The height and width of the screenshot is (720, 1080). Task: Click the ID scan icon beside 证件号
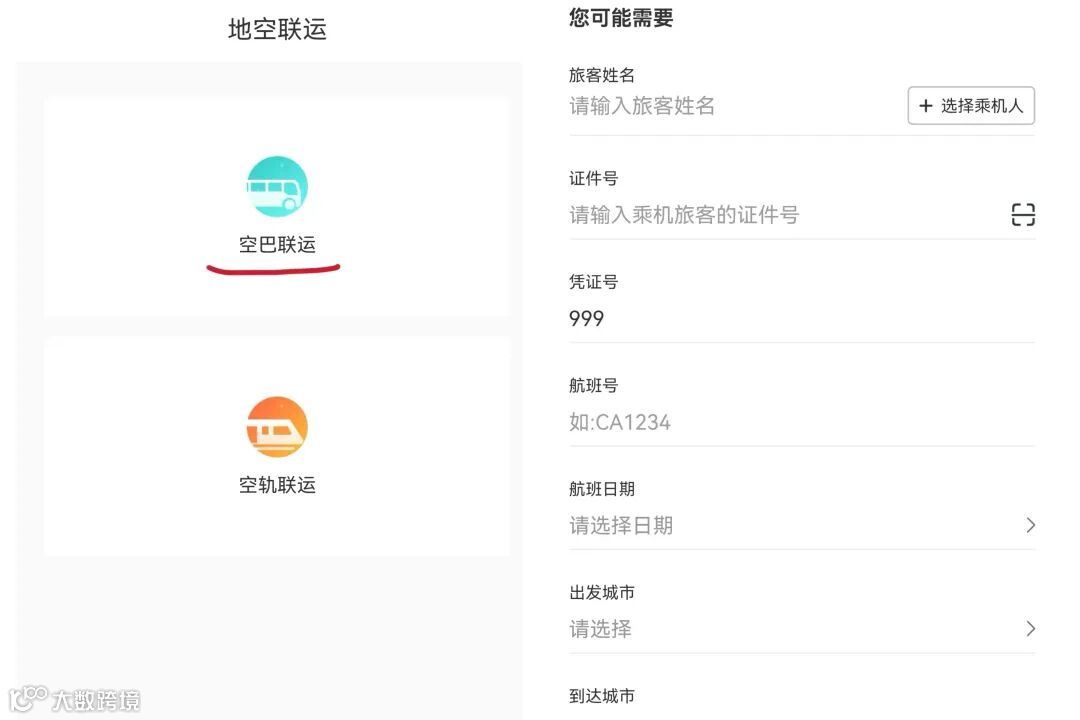tap(1023, 215)
